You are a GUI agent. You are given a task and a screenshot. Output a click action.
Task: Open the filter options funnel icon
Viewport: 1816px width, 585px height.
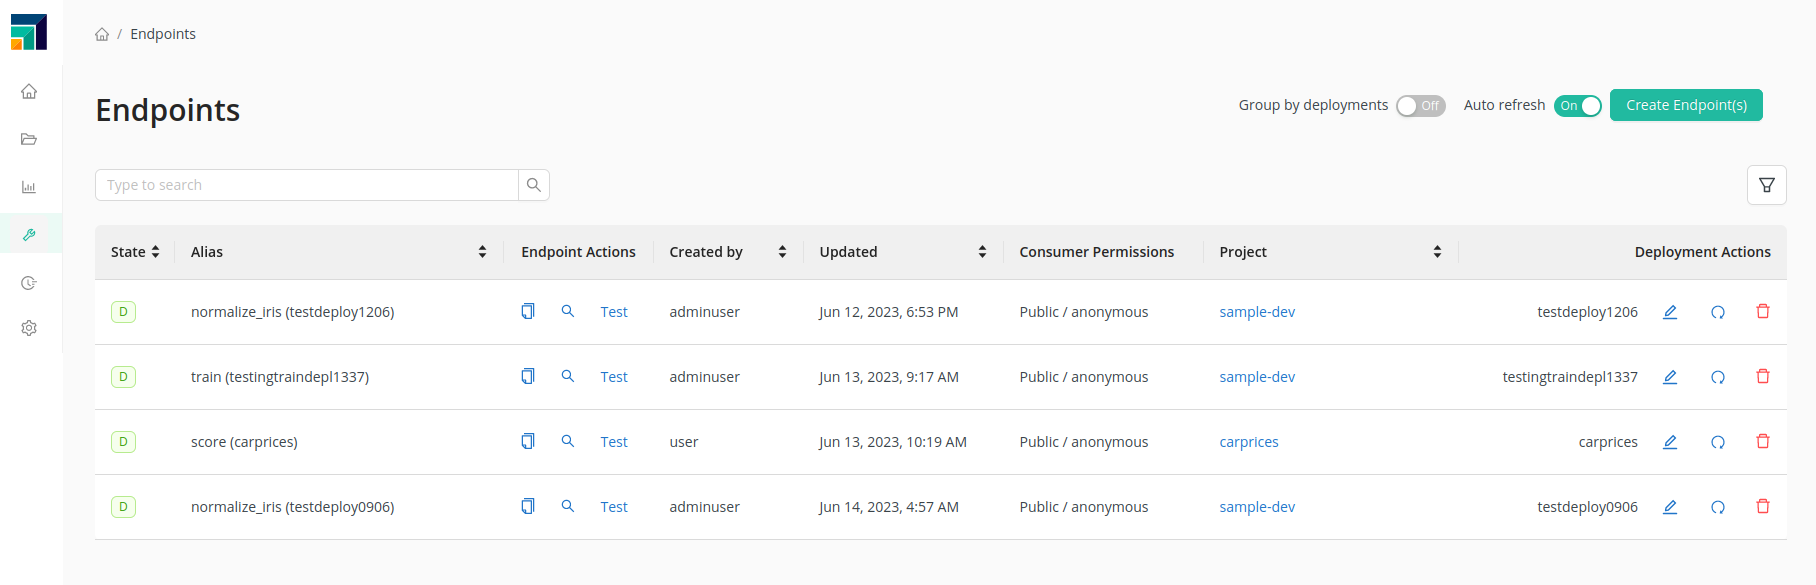(1766, 185)
